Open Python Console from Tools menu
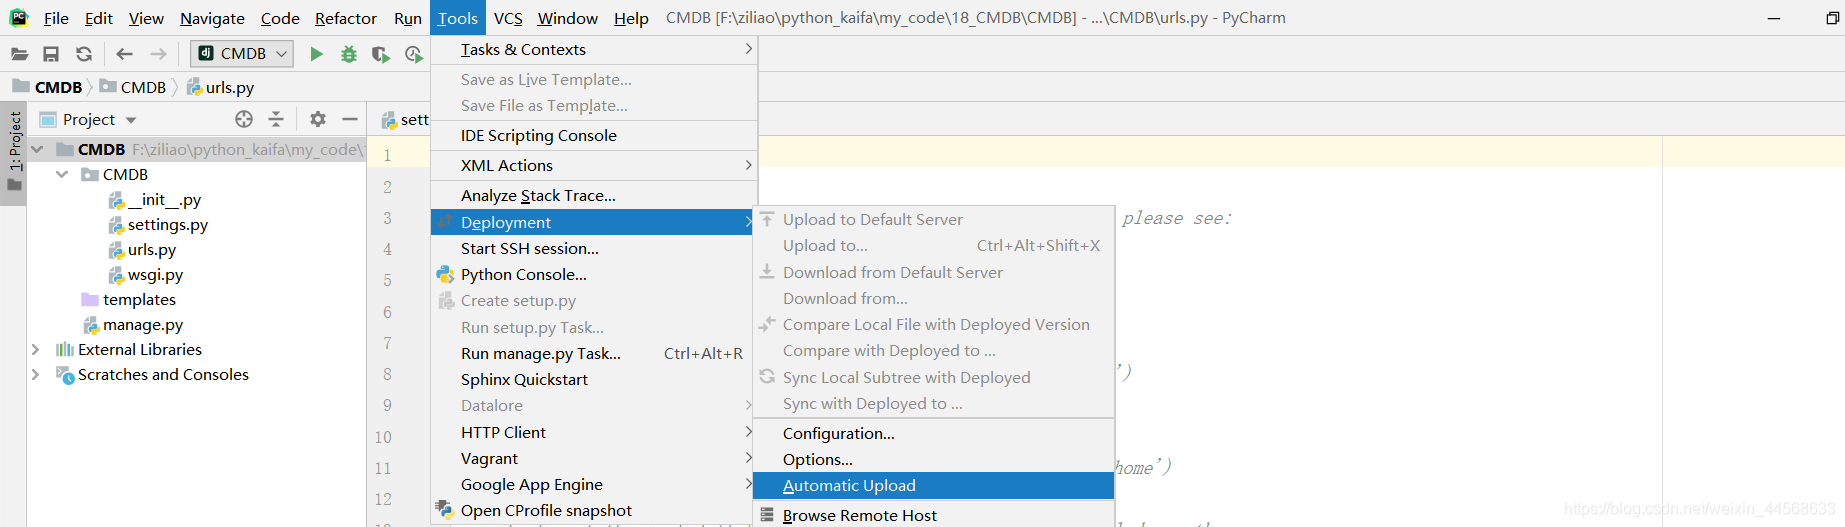 pos(594,274)
